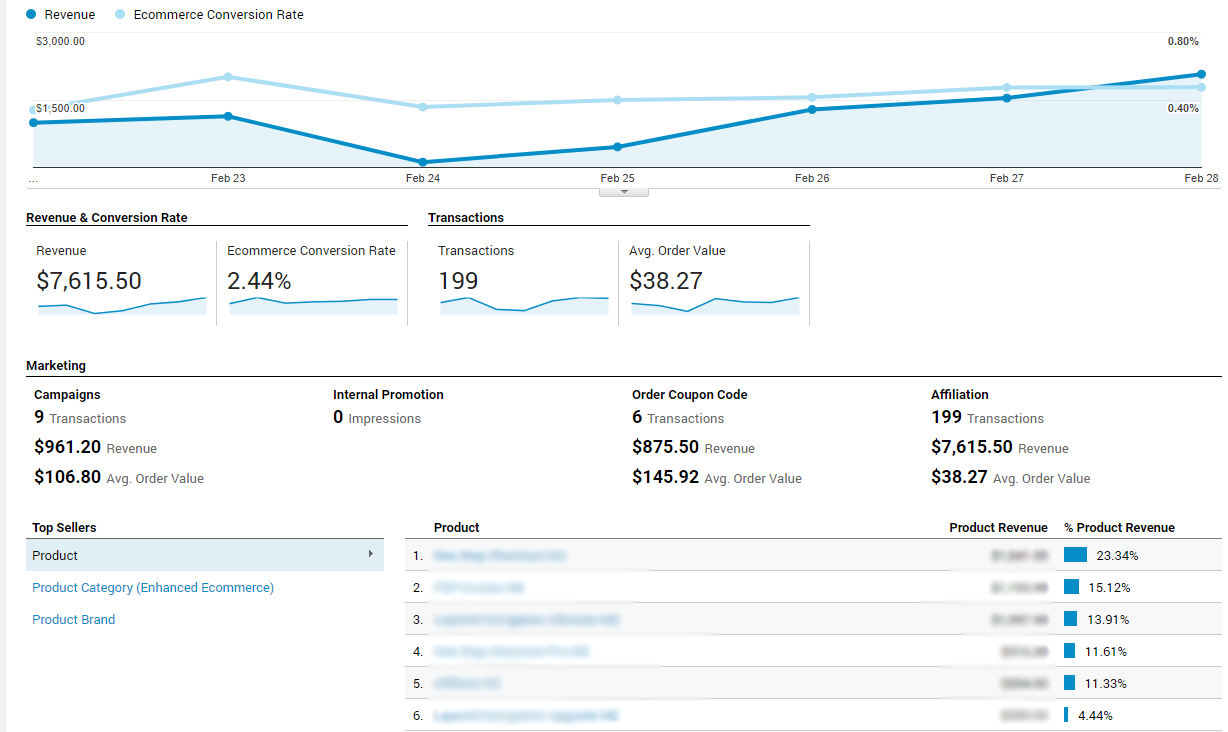Select the Feb 27 Conversion Rate data point
Viewport: 1228px width, 732px height.
(1006, 88)
